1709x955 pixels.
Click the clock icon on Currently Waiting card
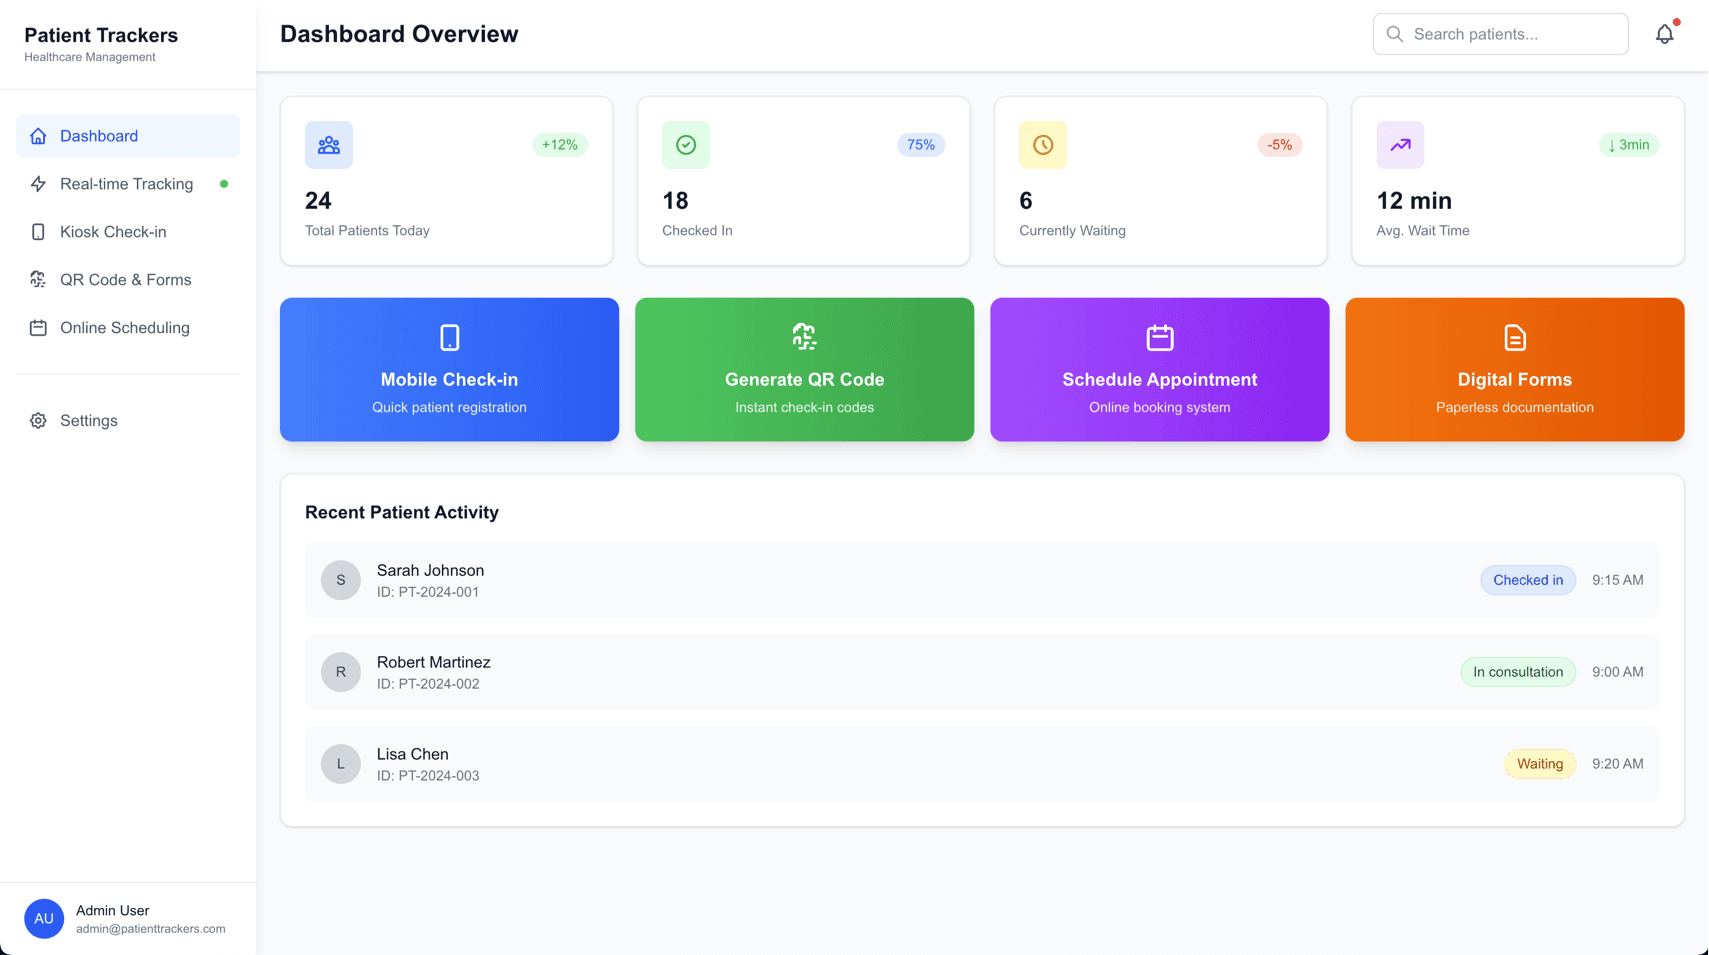(1042, 145)
